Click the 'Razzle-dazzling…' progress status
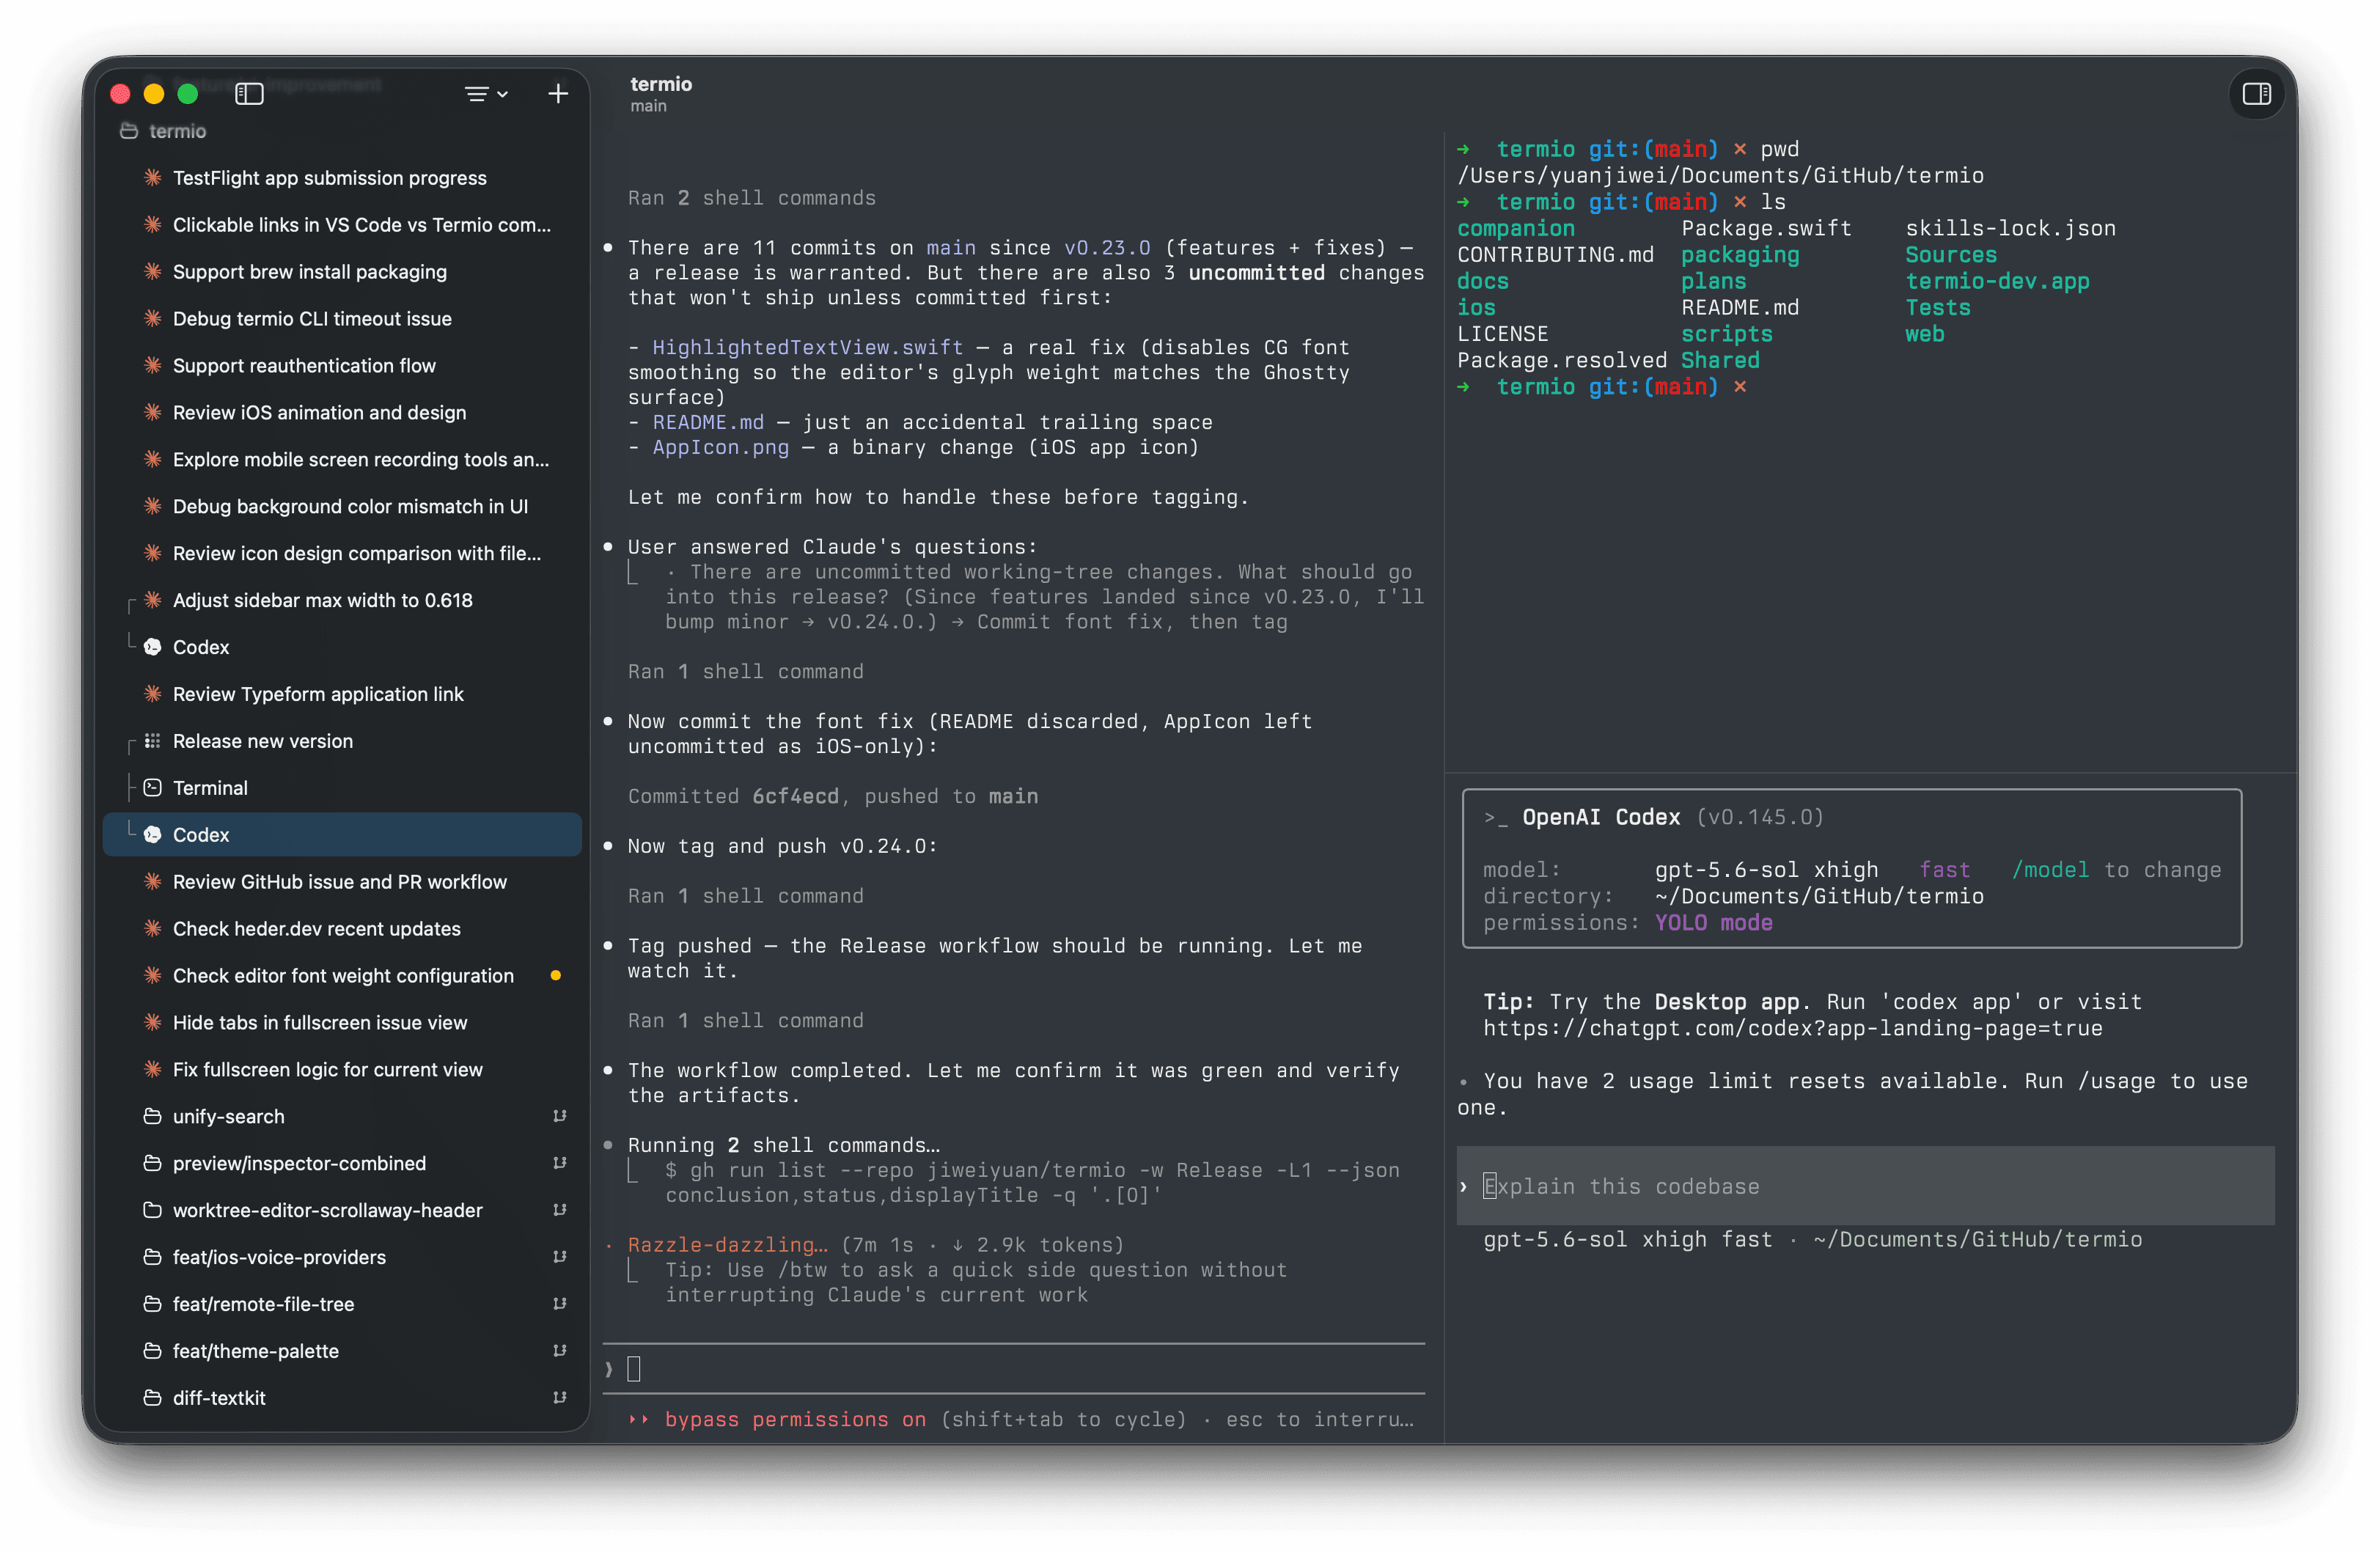Image resolution: width=2380 pixels, height=1553 pixels. pyautogui.click(x=728, y=1244)
